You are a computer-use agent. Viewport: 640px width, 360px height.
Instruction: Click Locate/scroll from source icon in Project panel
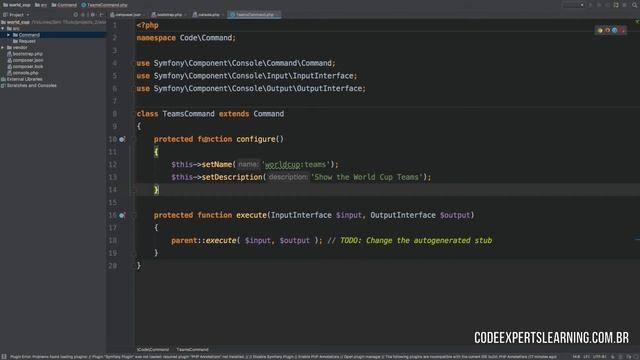(76, 15)
